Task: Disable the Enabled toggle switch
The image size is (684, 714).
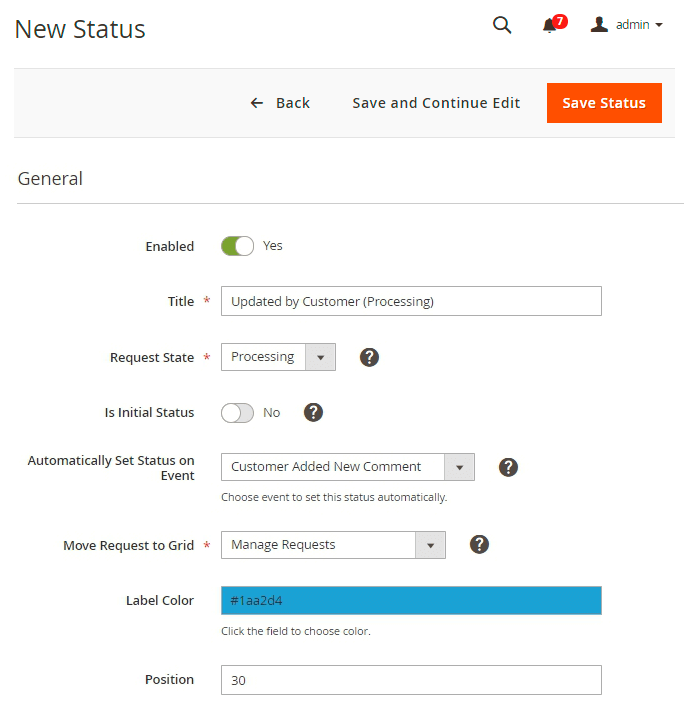Action: point(237,246)
